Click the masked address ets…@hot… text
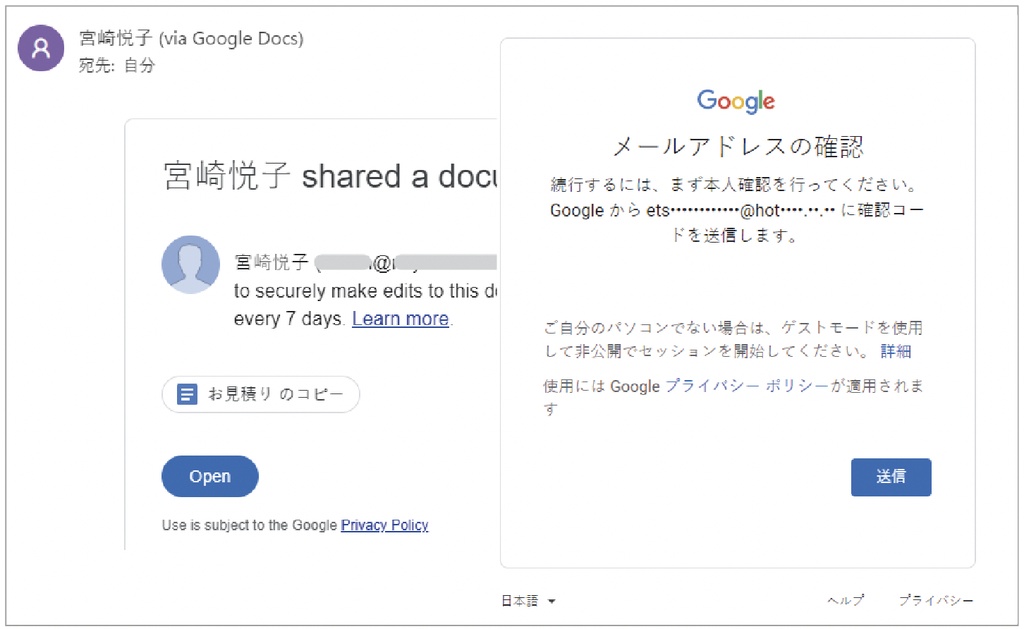 [741, 210]
